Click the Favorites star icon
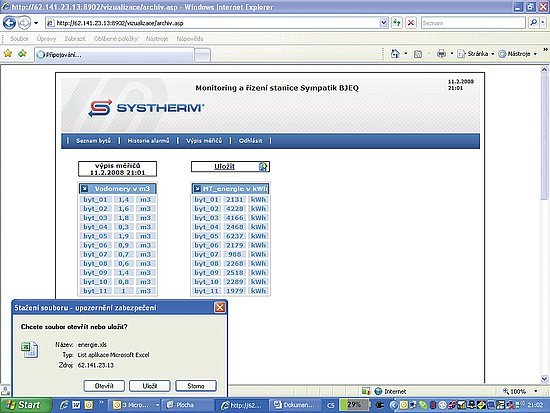The width and height of the screenshot is (550, 413). 8,54
